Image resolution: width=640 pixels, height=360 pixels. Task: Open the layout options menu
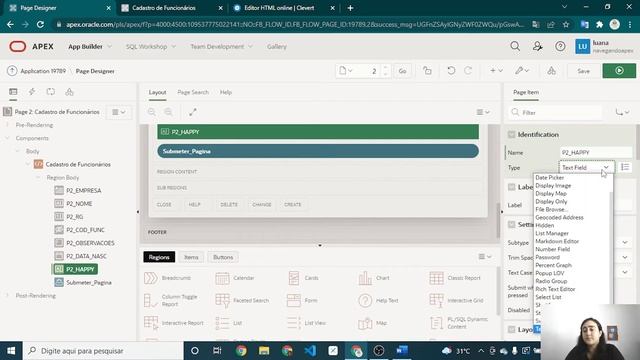tap(483, 112)
